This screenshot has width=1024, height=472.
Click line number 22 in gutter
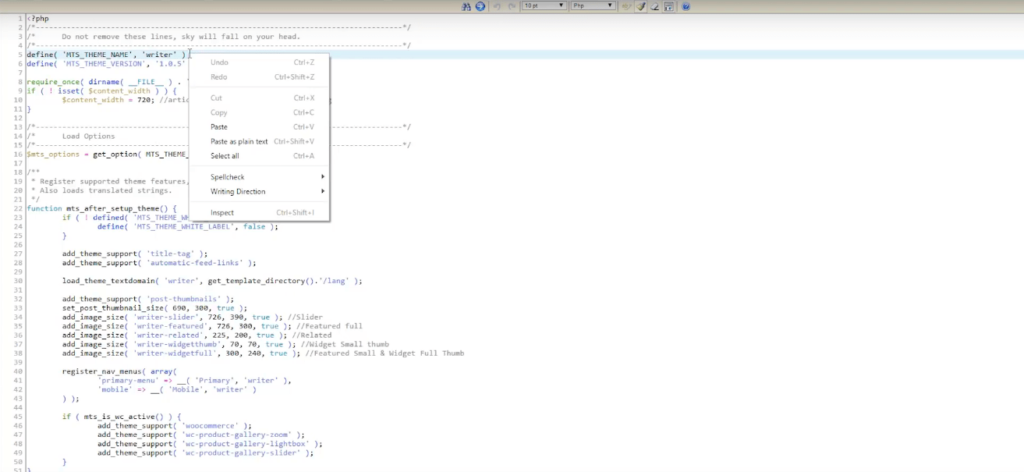pyautogui.click(x=18, y=208)
